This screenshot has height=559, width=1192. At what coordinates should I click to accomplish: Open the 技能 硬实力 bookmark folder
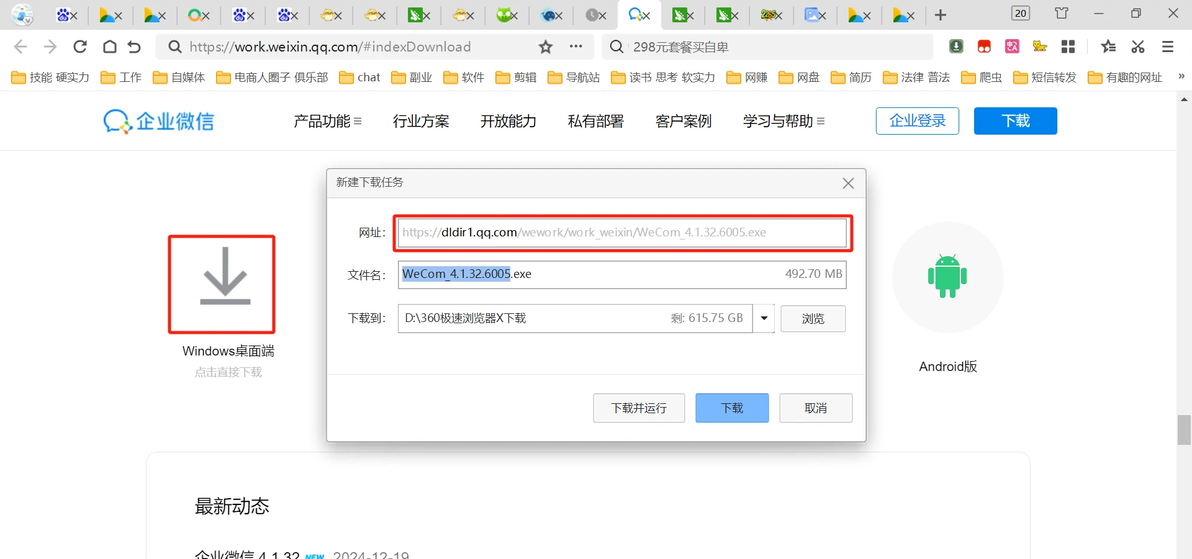[50, 77]
